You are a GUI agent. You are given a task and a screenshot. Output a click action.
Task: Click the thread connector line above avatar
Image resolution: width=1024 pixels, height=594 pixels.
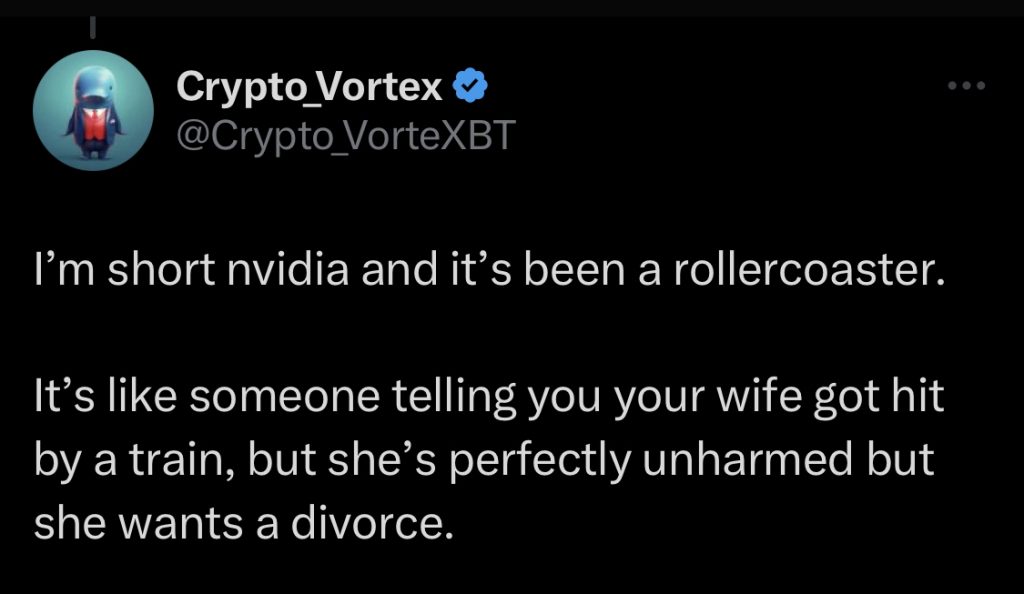click(x=93, y=27)
